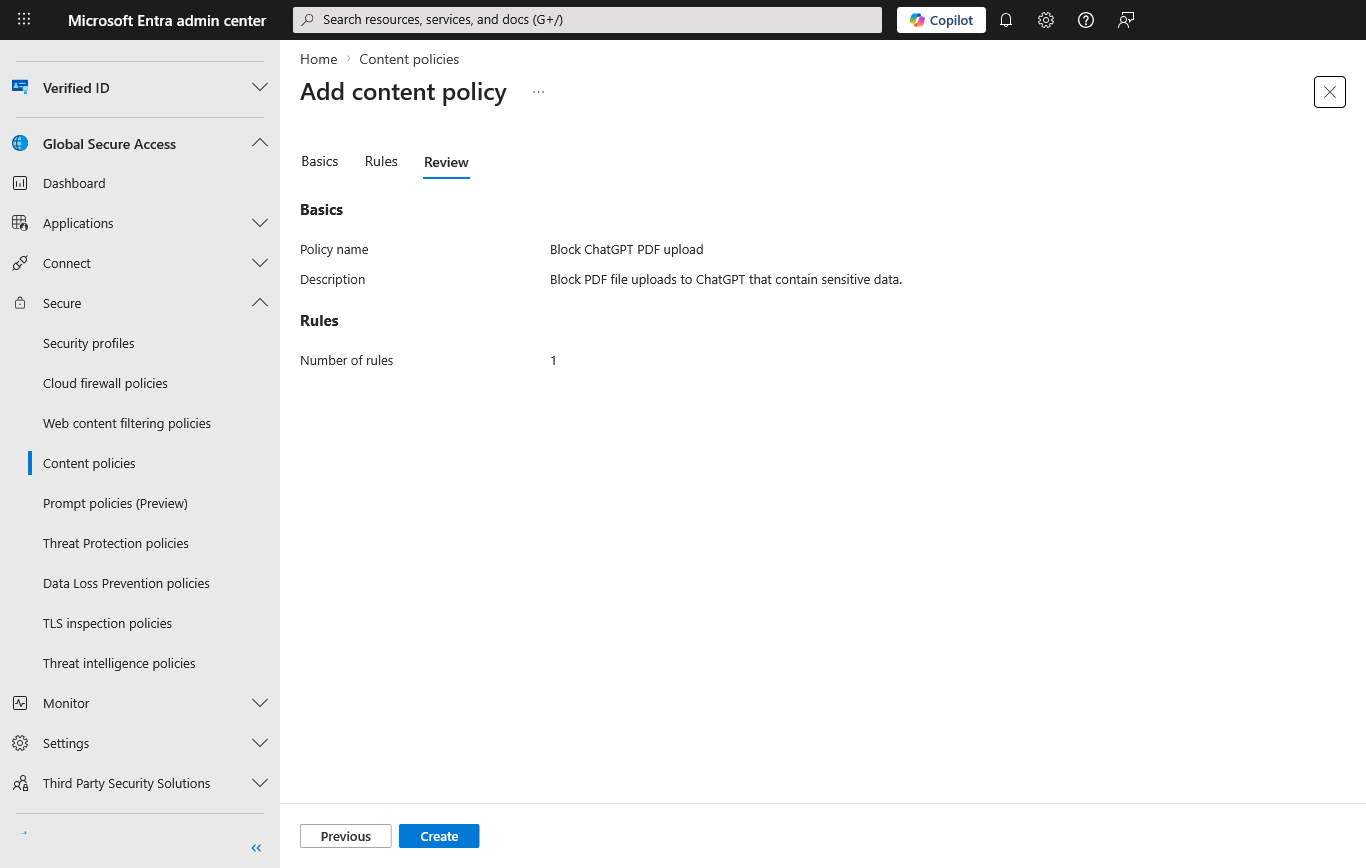Click policy name value Block ChatGPT PDF upload
1366x868 pixels.
coord(627,249)
